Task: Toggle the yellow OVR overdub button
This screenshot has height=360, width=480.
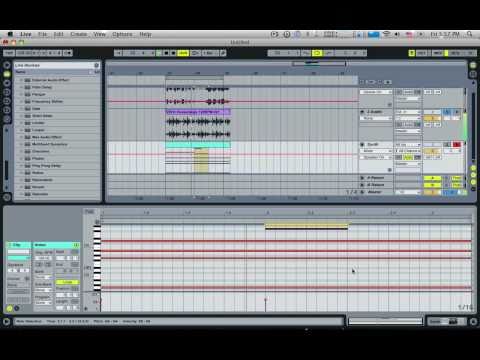Action: click(183, 53)
